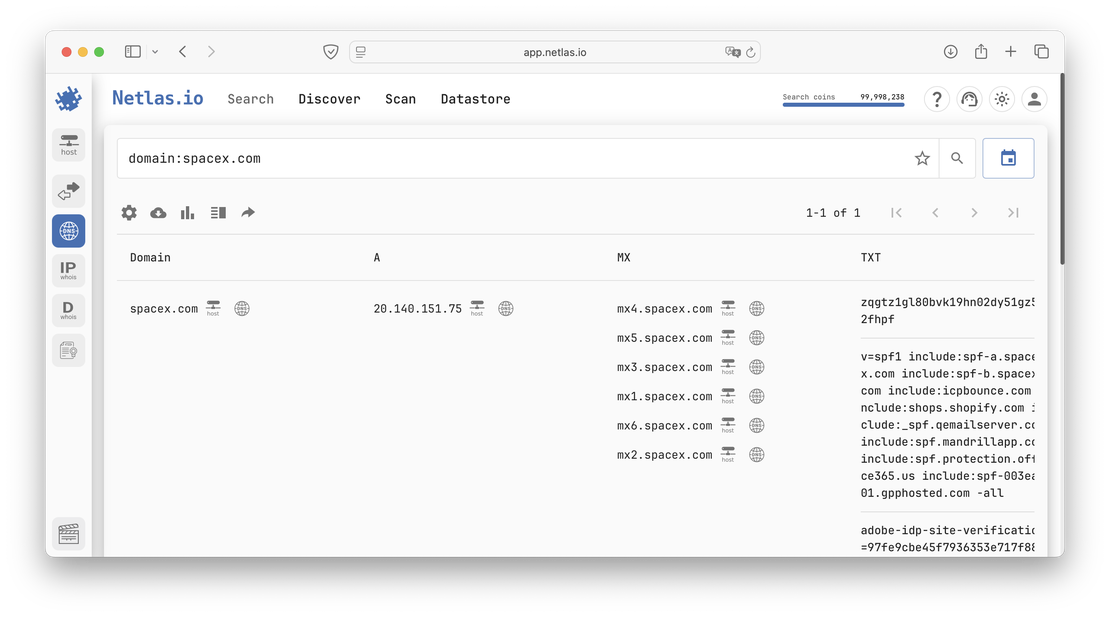
Task: Download results using the cloud icon
Action: click(x=158, y=212)
